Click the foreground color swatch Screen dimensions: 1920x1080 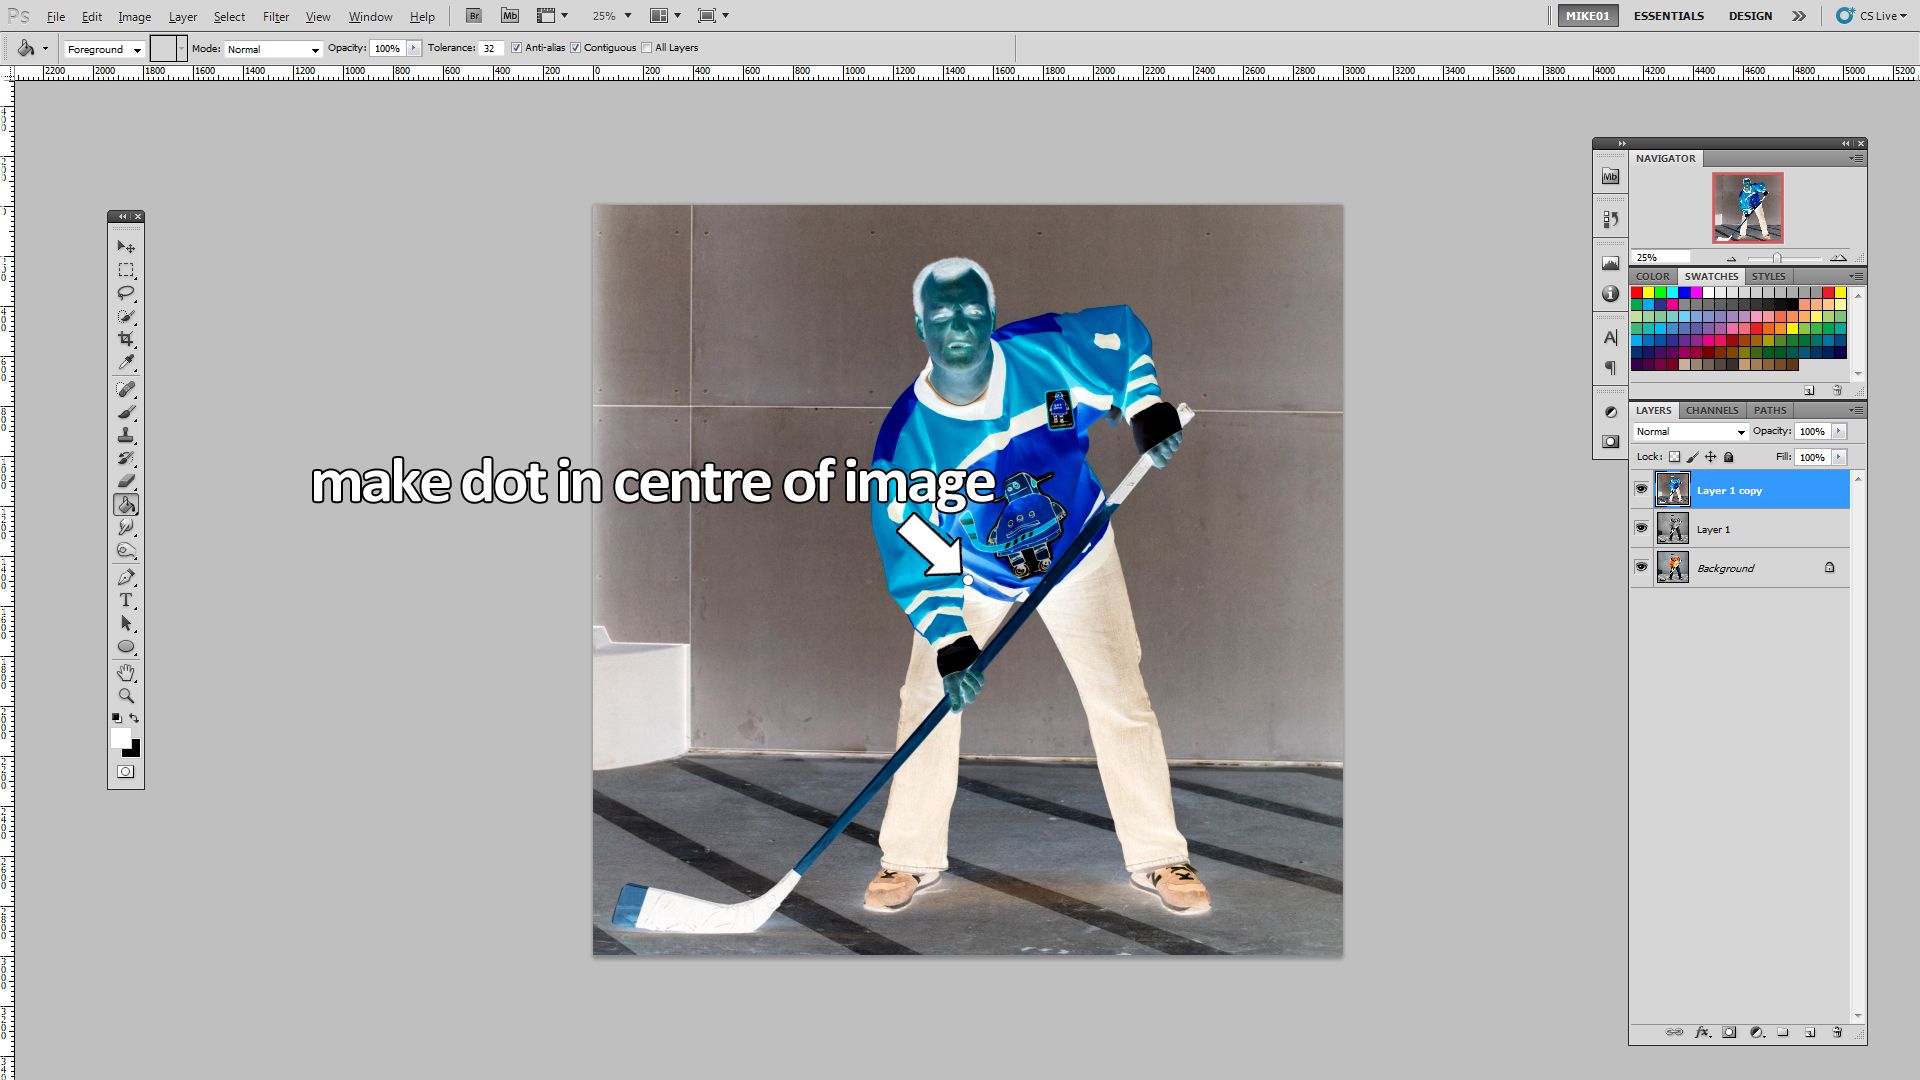[x=120, y=738]
